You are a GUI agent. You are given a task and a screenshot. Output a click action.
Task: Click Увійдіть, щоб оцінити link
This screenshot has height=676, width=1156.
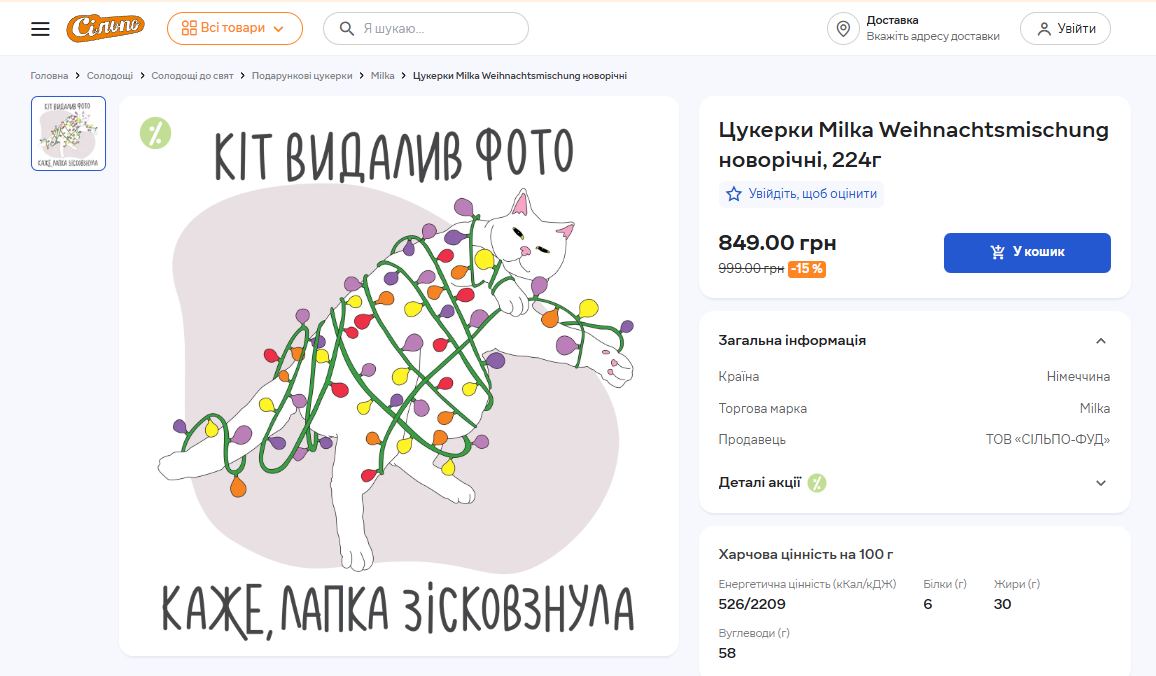(812, 194)
